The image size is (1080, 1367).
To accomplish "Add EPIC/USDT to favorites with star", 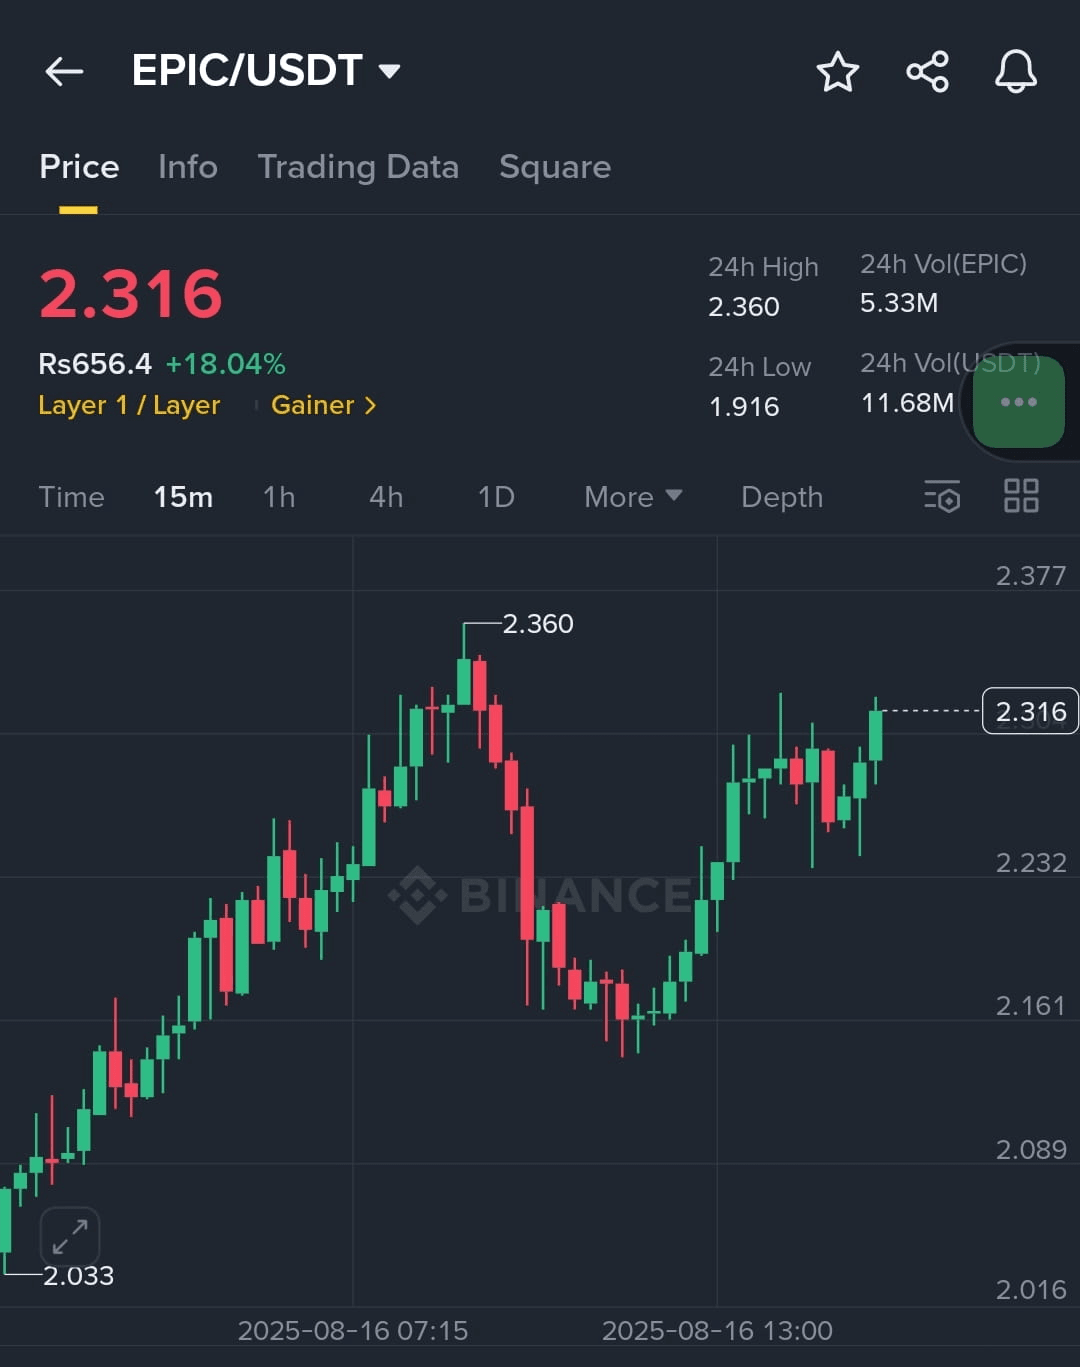I will tap(838, 71).
